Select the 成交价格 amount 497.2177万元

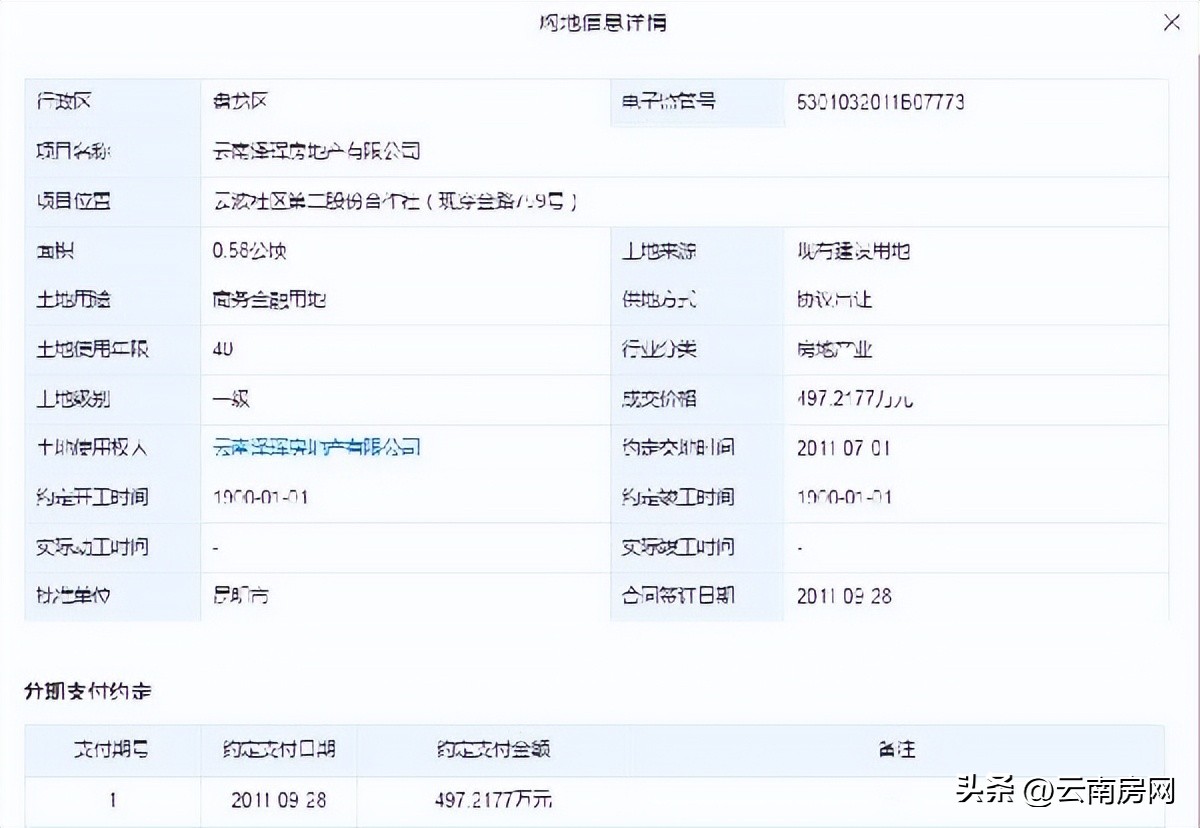coord(854,398)
